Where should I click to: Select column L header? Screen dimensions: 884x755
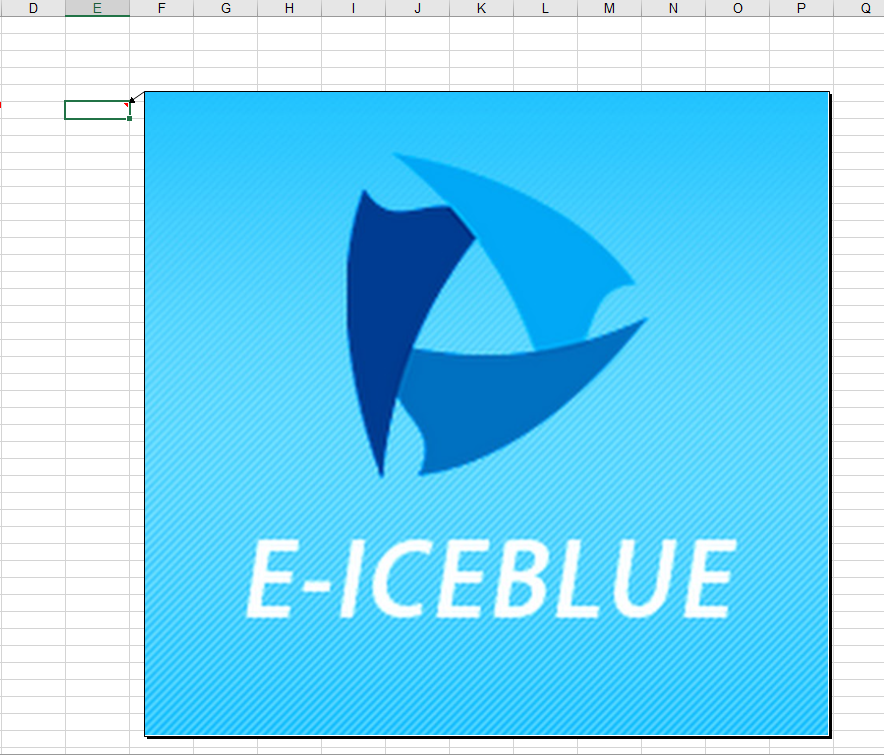[x=546, y=8]
